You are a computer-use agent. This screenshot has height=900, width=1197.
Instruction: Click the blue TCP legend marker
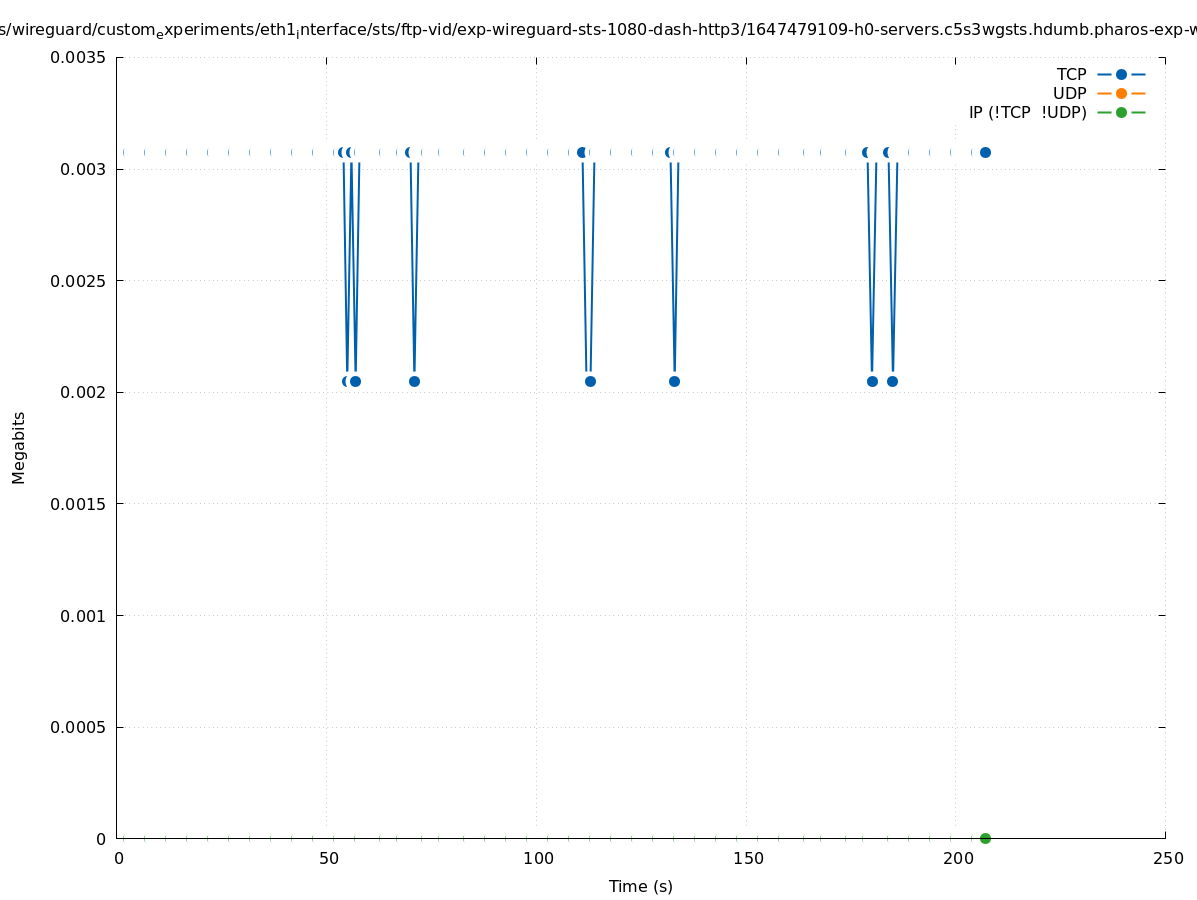pos(1121,74)
